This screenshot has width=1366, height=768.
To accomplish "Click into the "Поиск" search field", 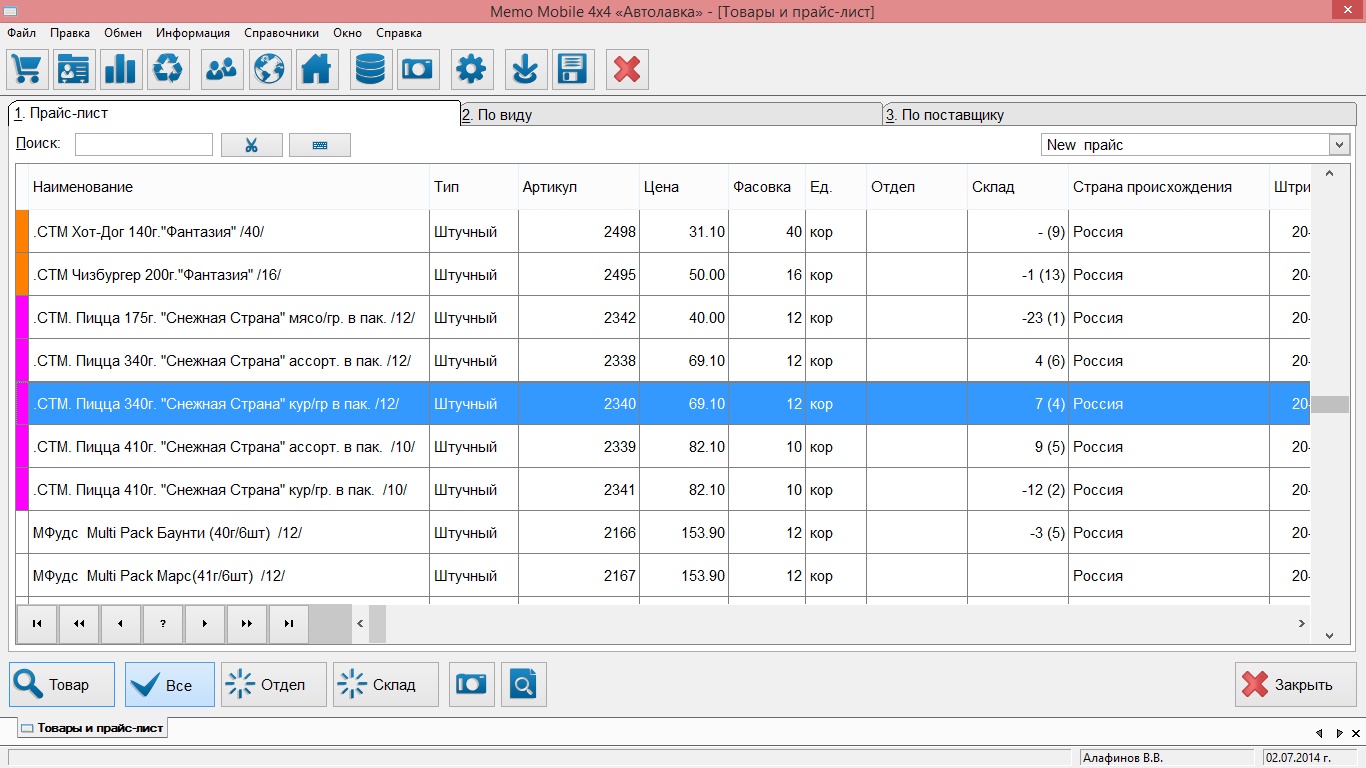I will (x=143, y=145).
